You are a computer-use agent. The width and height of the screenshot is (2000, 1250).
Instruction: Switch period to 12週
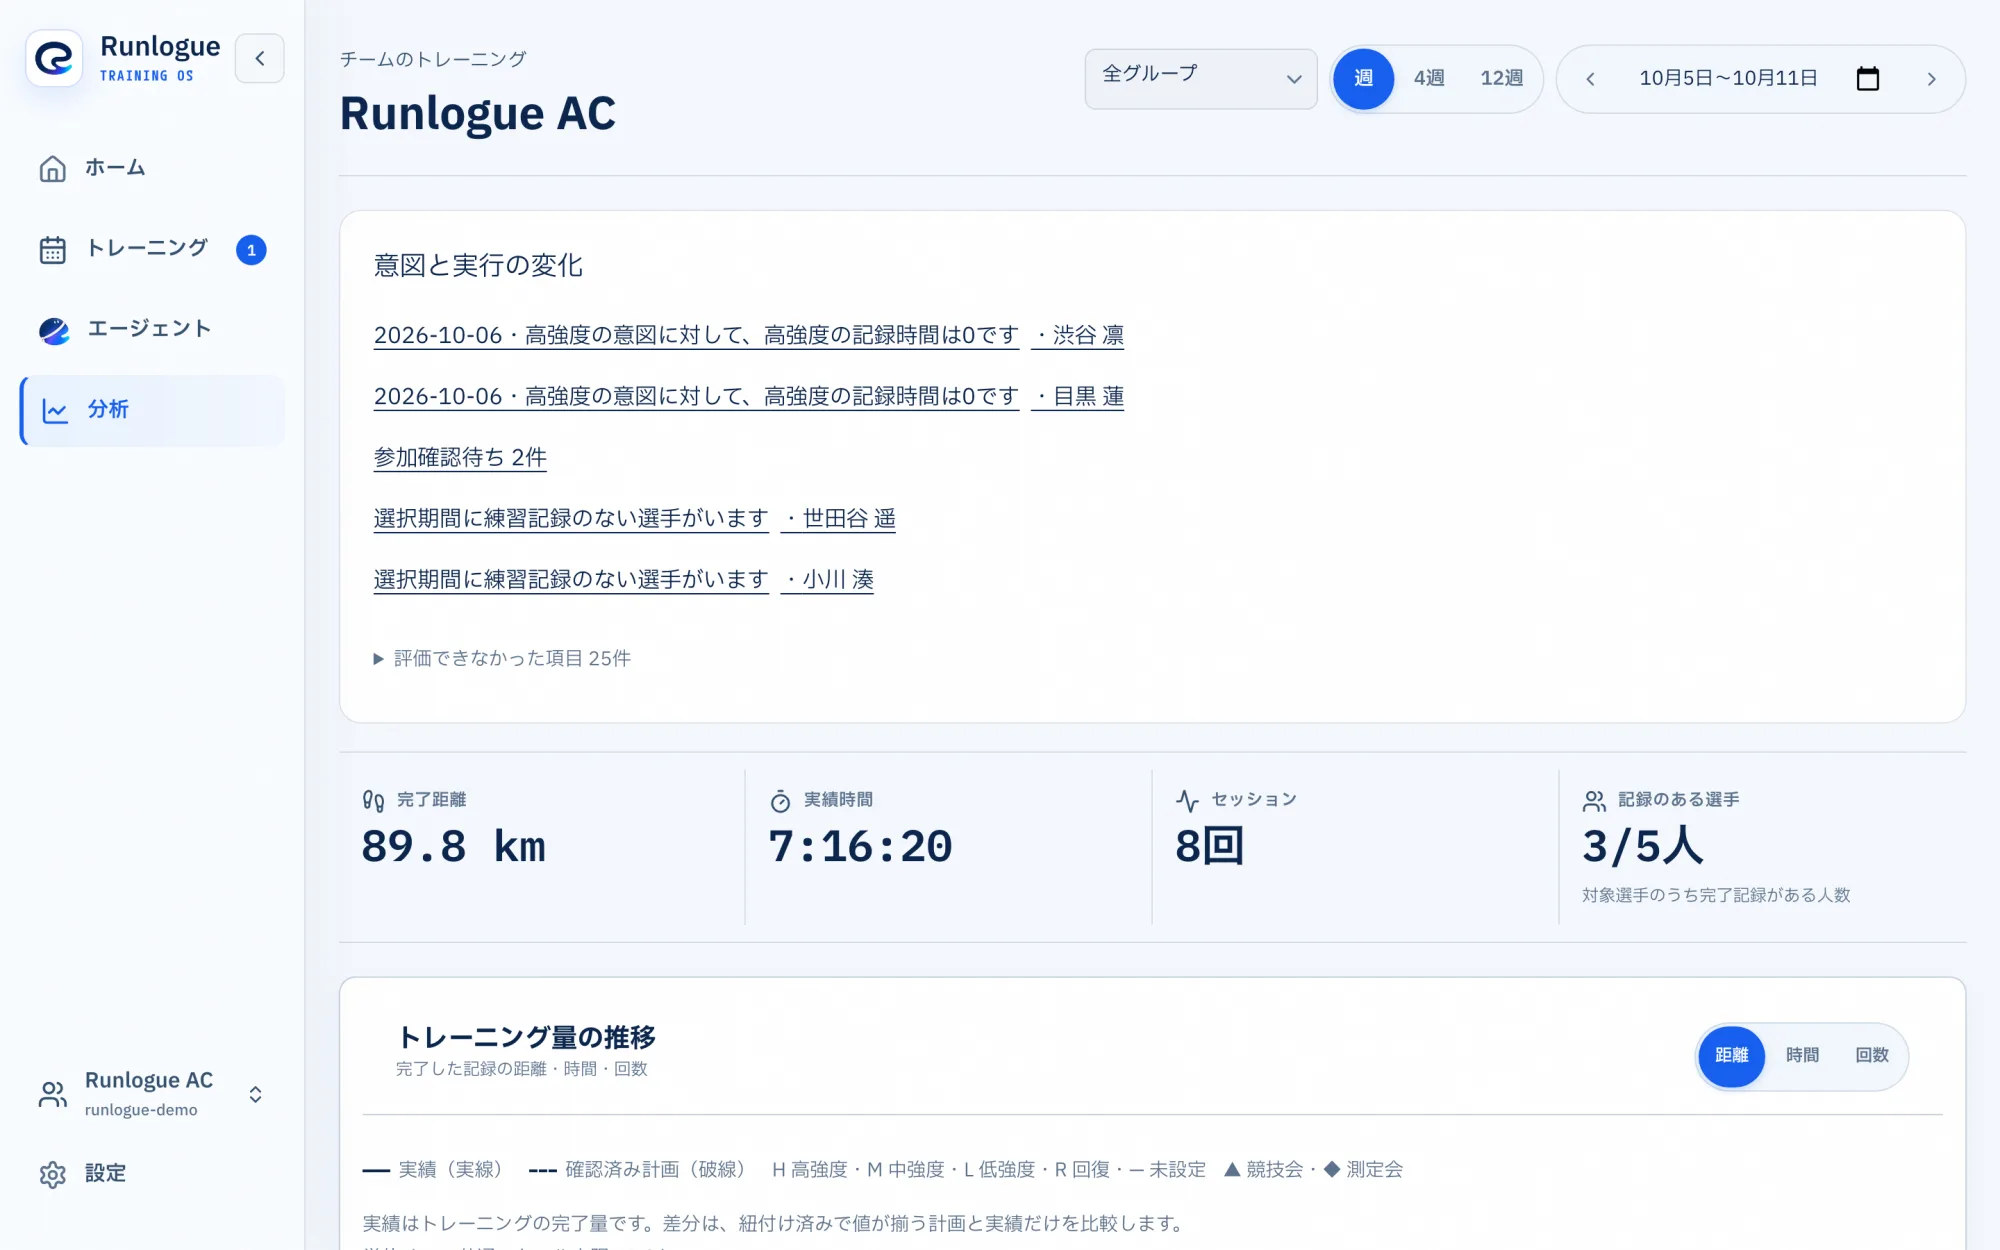[x=1501, y=78]
